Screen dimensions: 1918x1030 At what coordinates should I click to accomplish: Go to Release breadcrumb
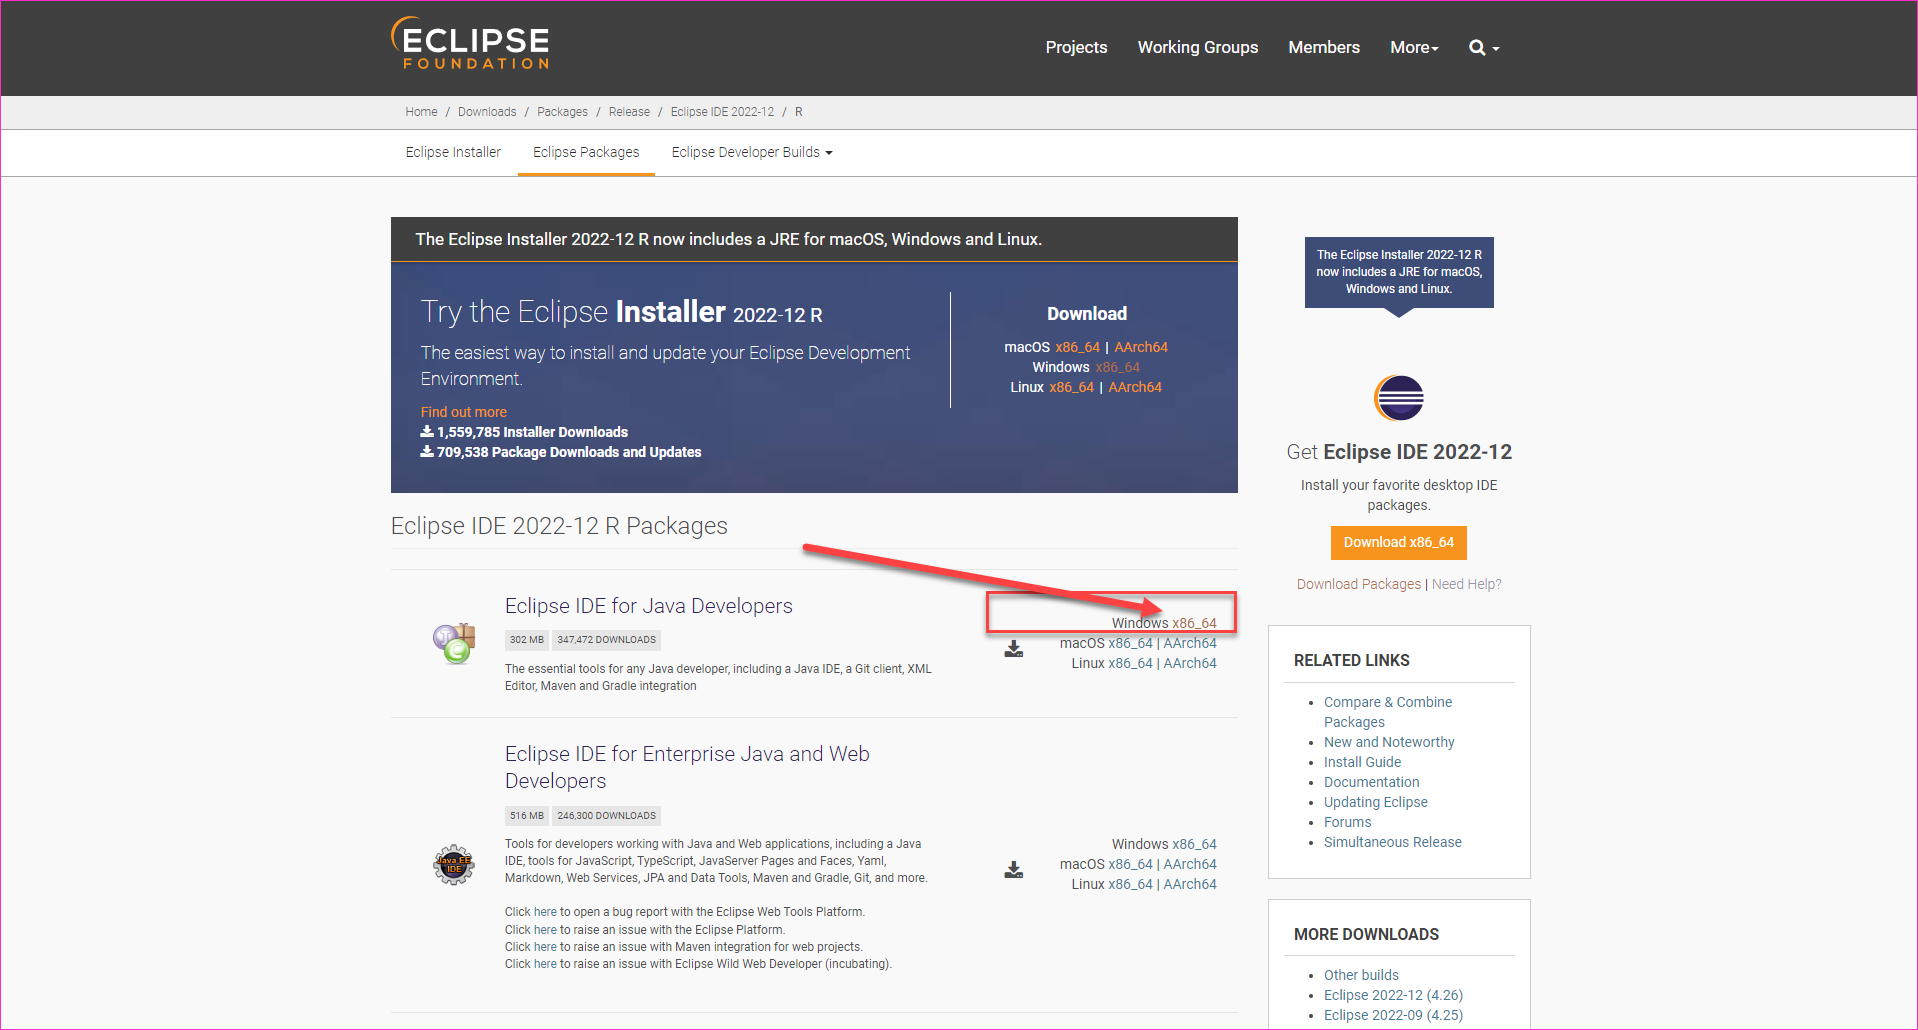click(629, 112)
